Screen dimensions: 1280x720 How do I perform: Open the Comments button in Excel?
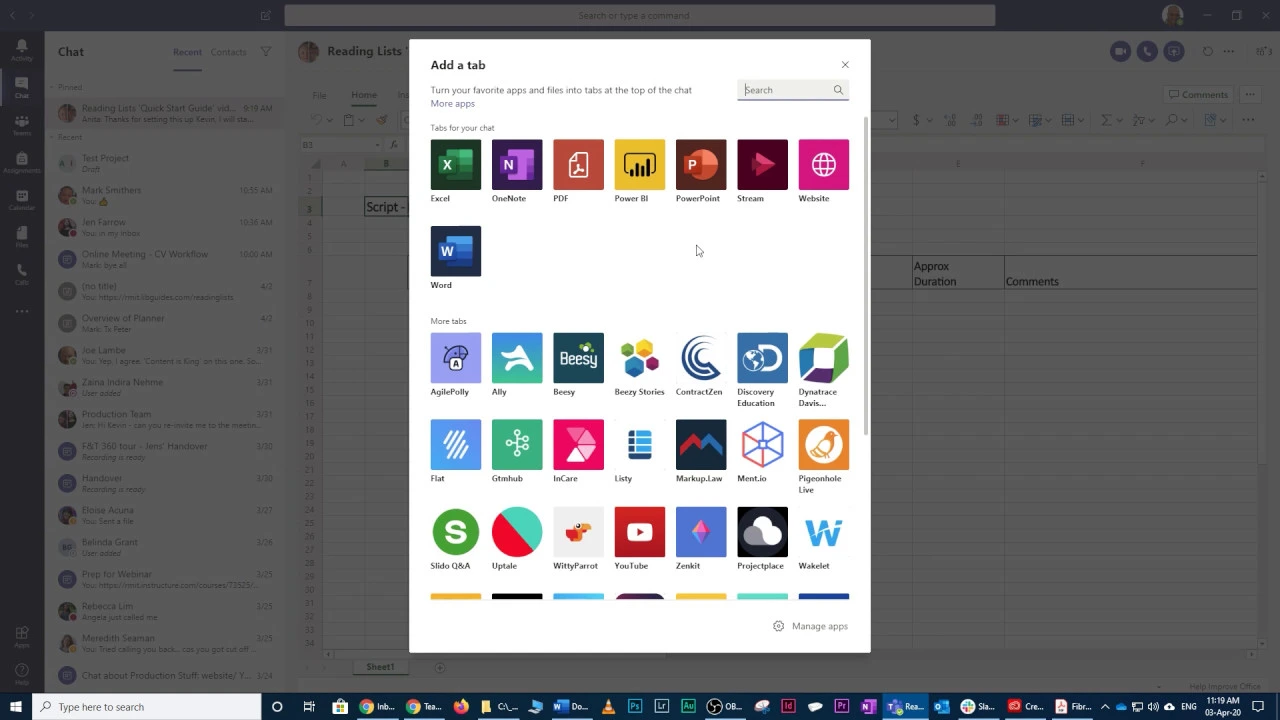1198,95
